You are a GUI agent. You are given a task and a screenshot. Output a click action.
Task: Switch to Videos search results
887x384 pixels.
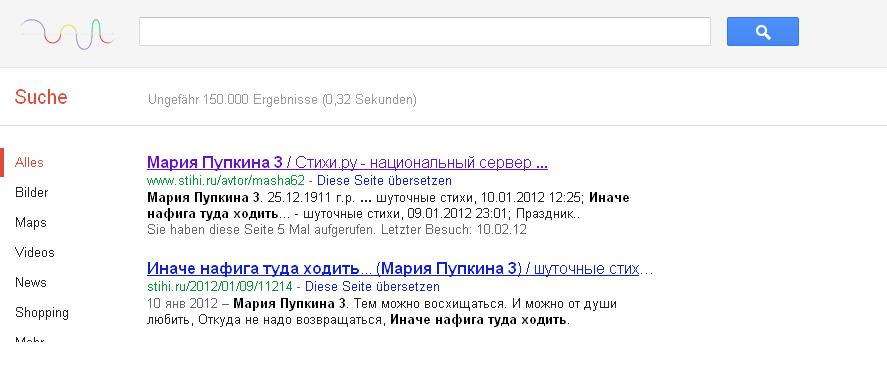(x=35, y=252)
